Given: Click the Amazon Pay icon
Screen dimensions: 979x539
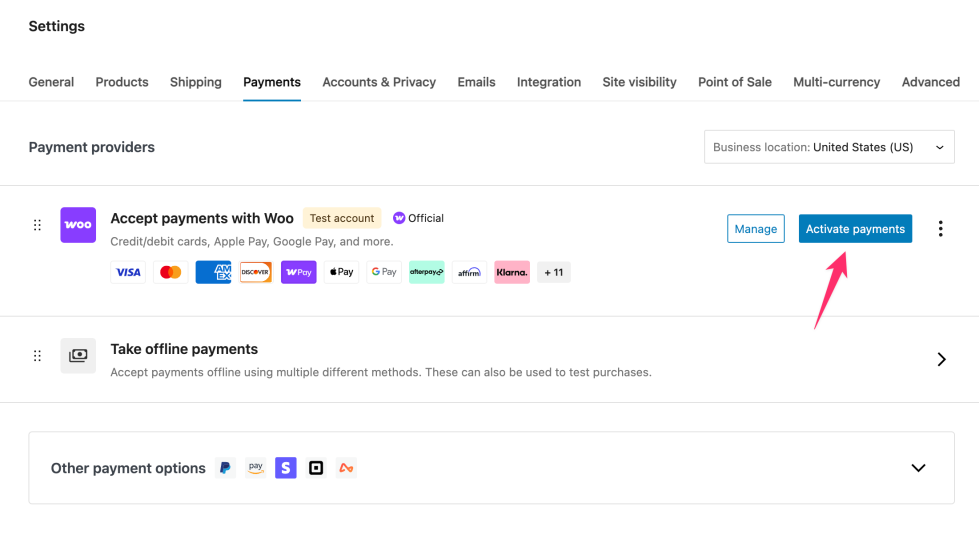Looking at the screenshot, I should pos(256,468).
